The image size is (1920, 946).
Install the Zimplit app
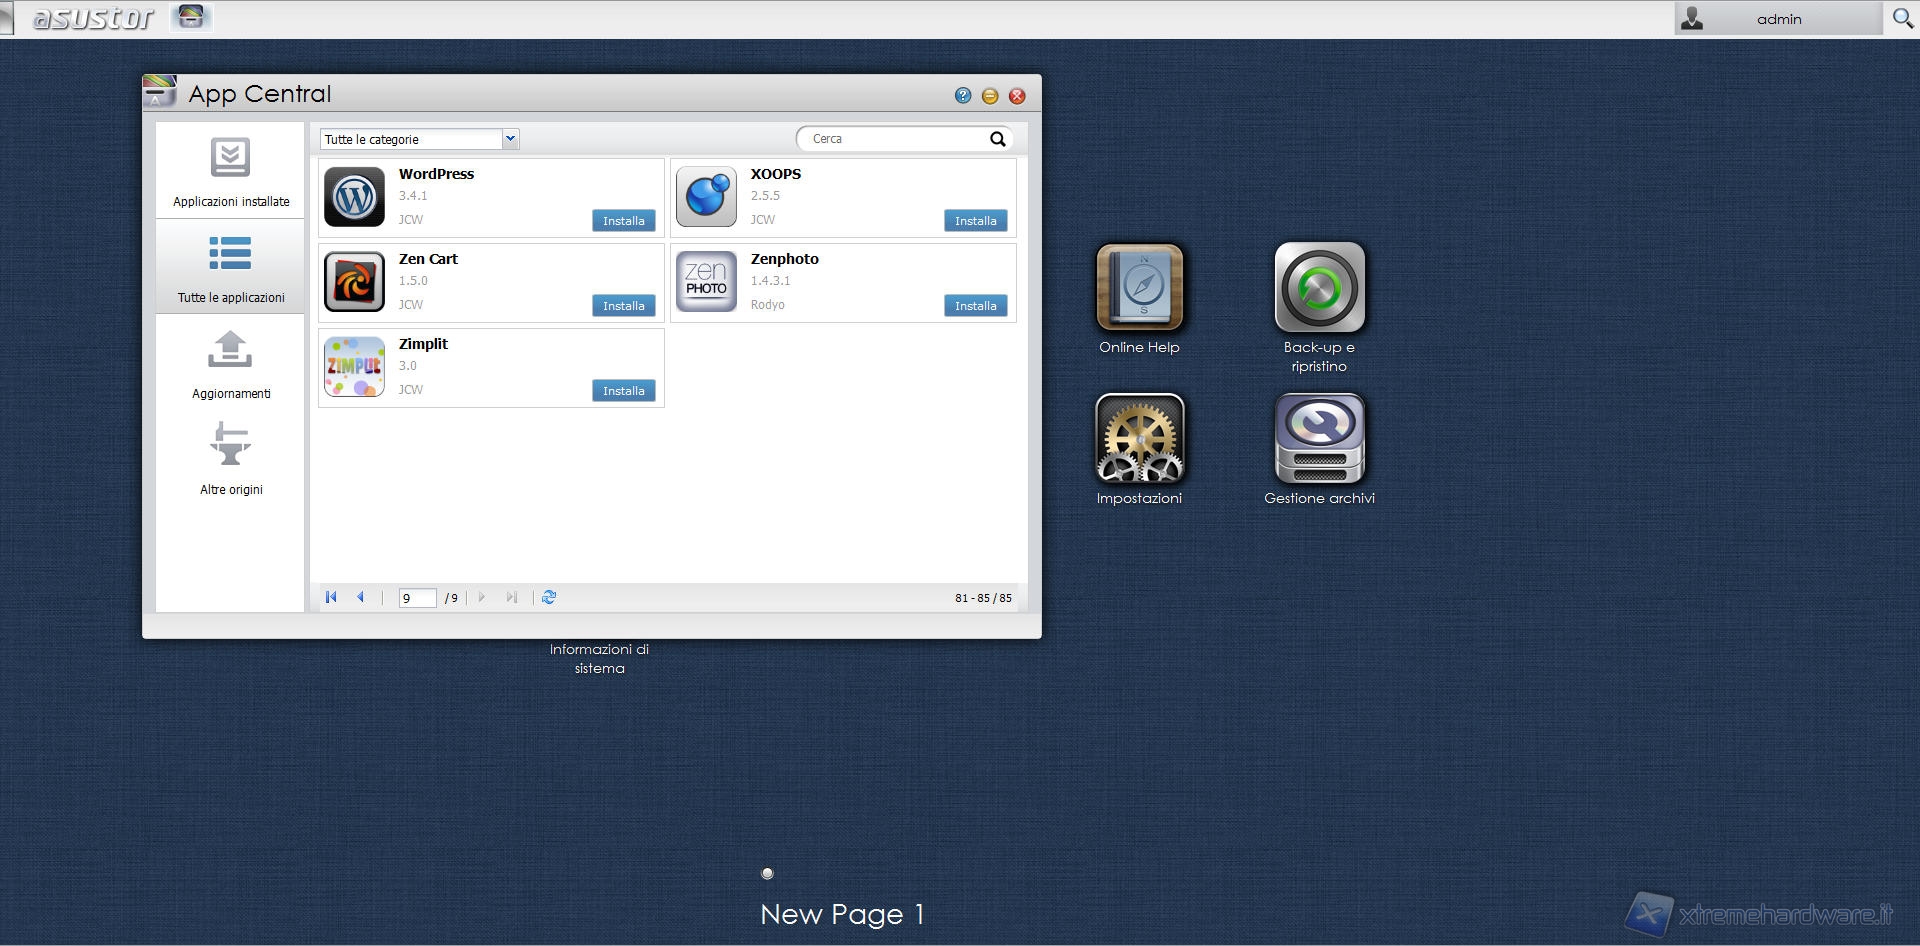pos(623,391)
